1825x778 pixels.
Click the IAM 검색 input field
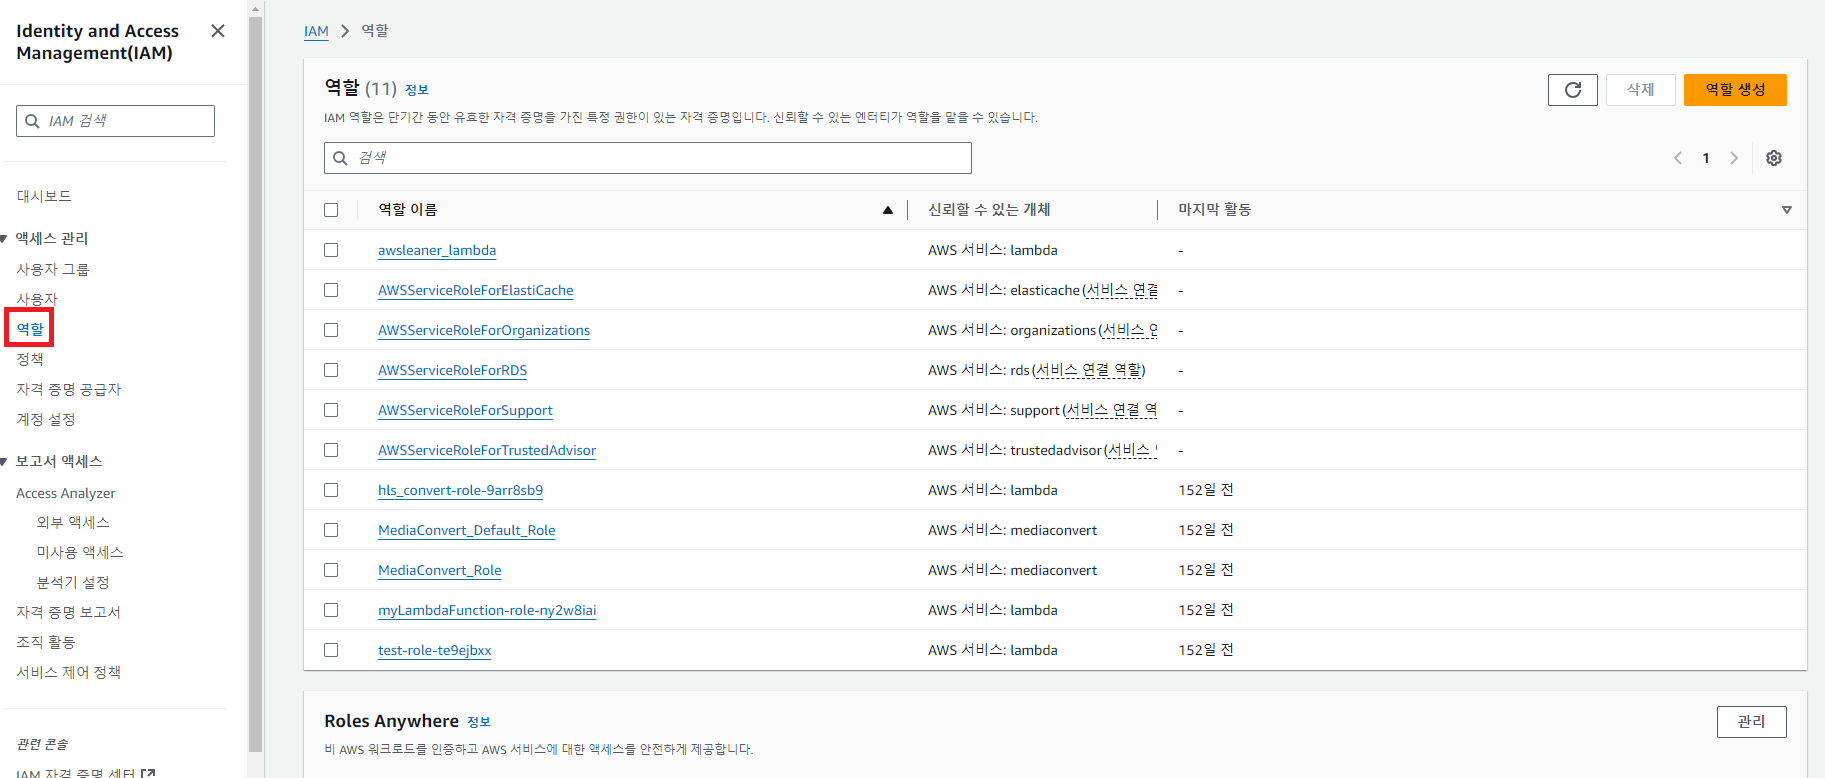115,121
